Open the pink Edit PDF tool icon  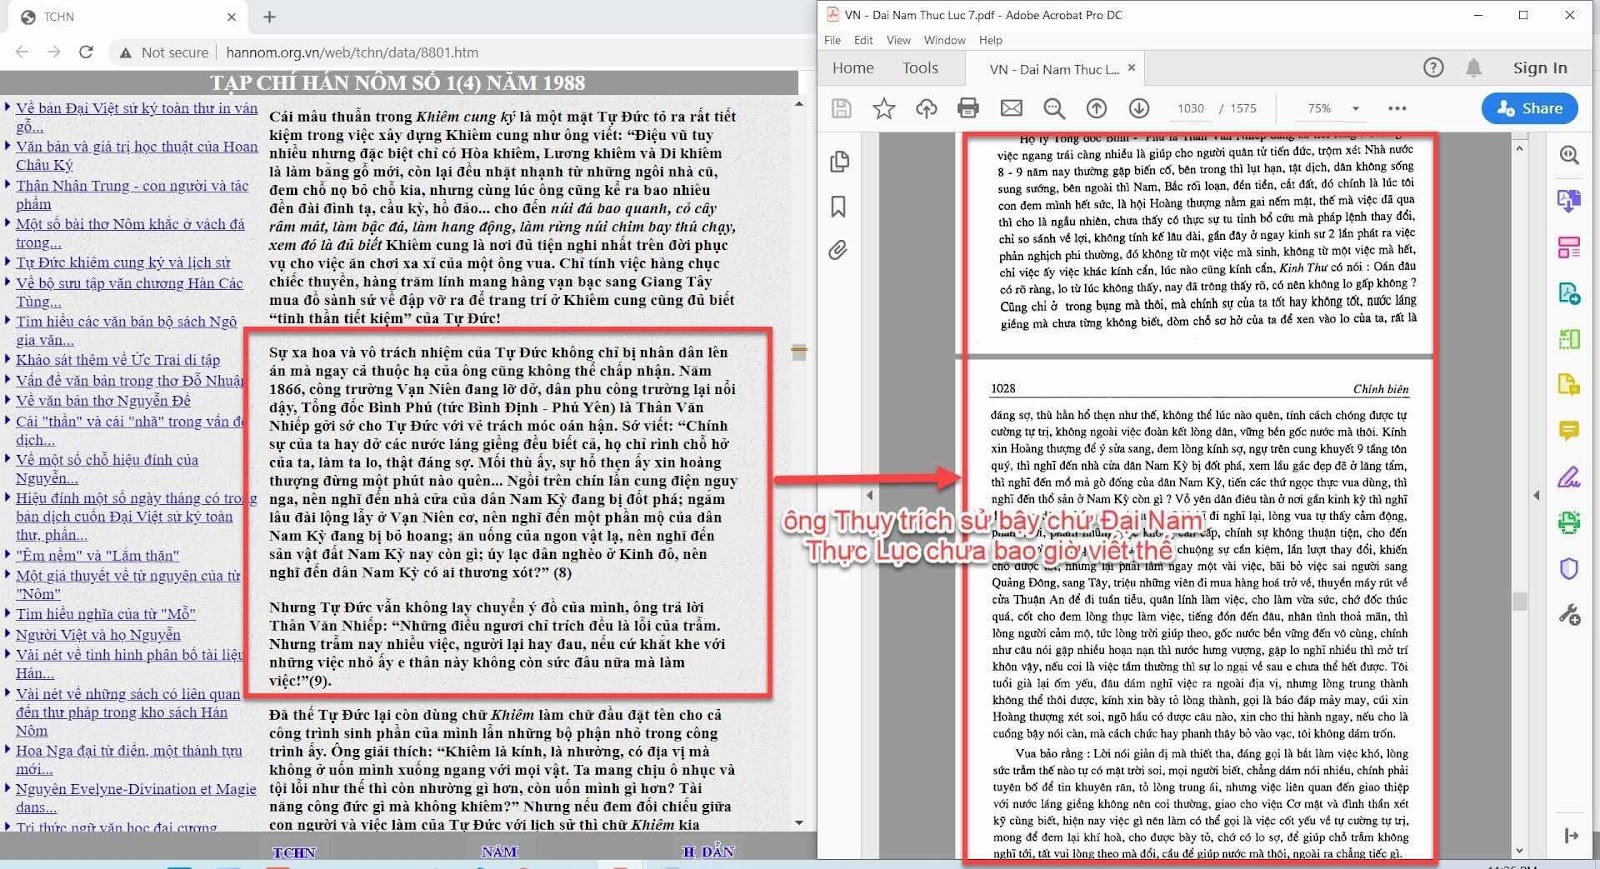(x=1569, y=247)
